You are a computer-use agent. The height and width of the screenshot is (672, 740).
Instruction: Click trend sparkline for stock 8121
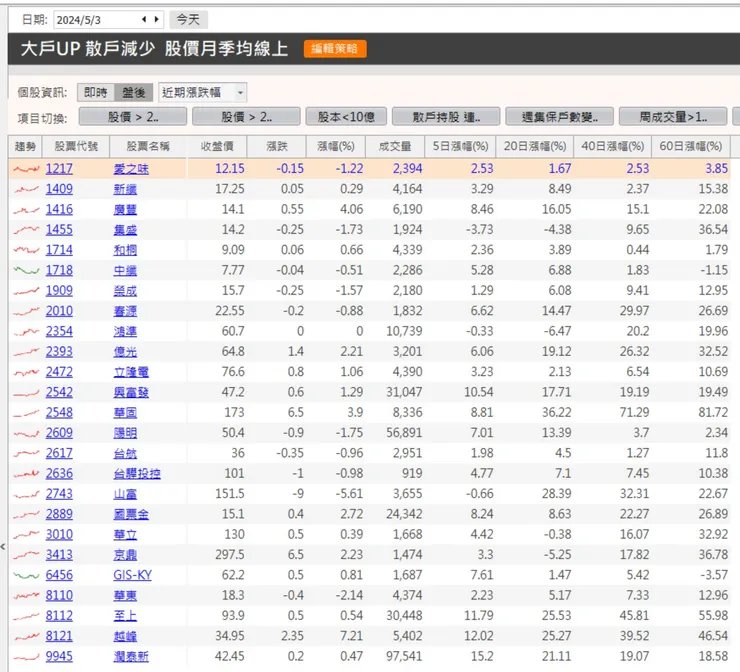tap(26, 637)
